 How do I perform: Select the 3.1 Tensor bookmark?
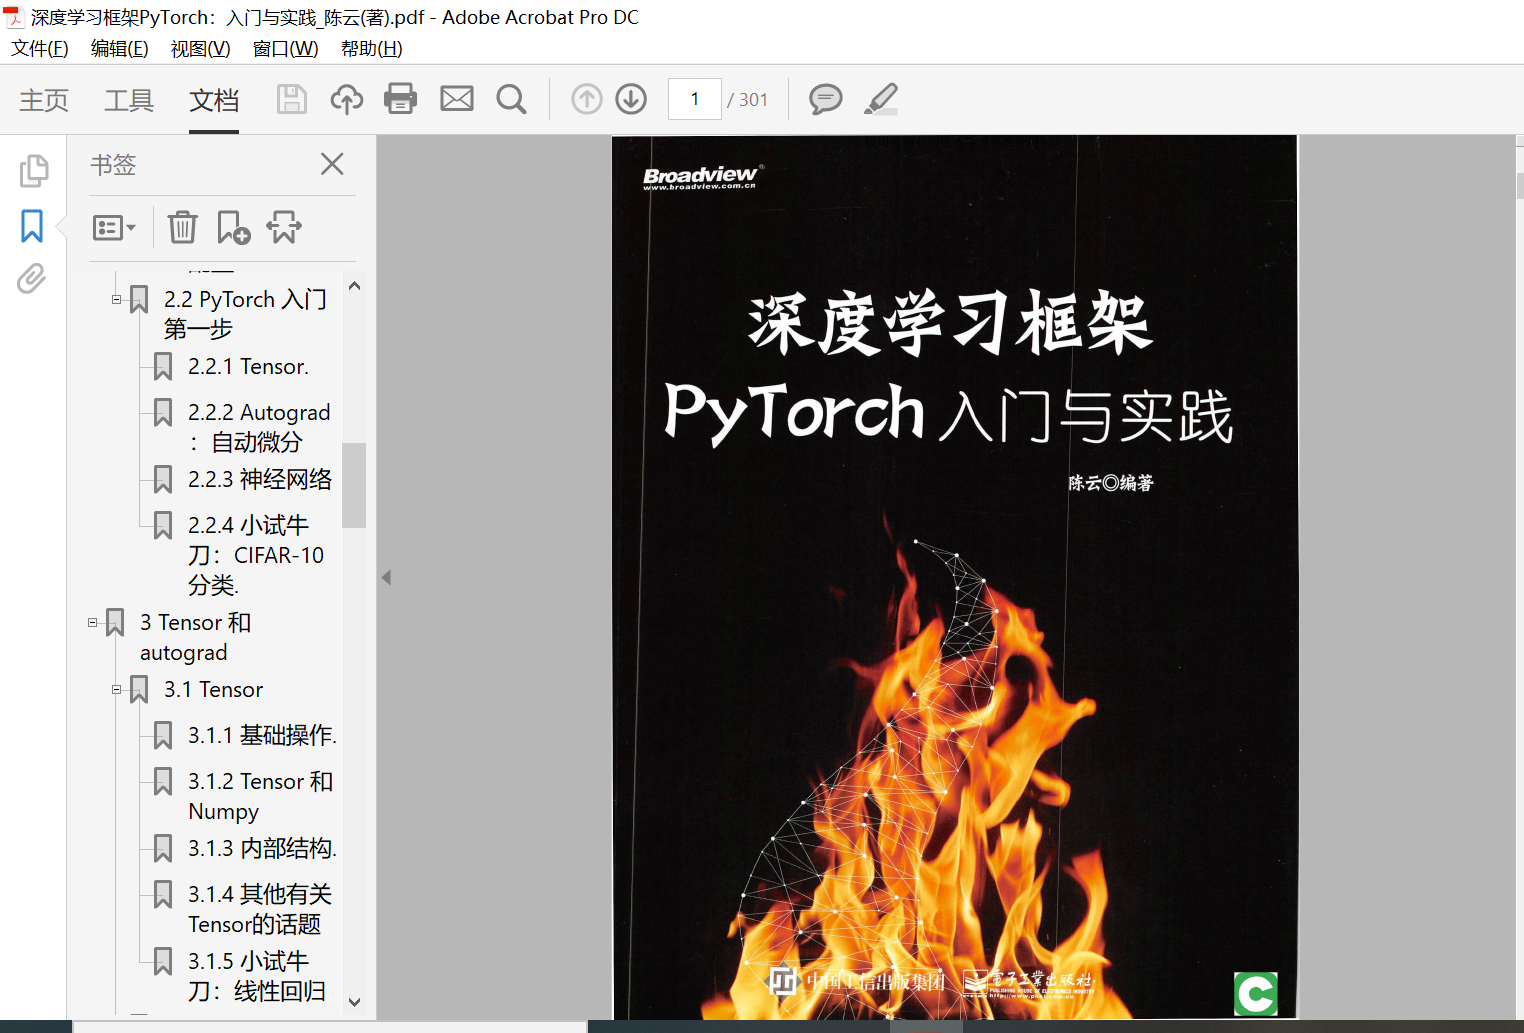(x=214, y=690)
